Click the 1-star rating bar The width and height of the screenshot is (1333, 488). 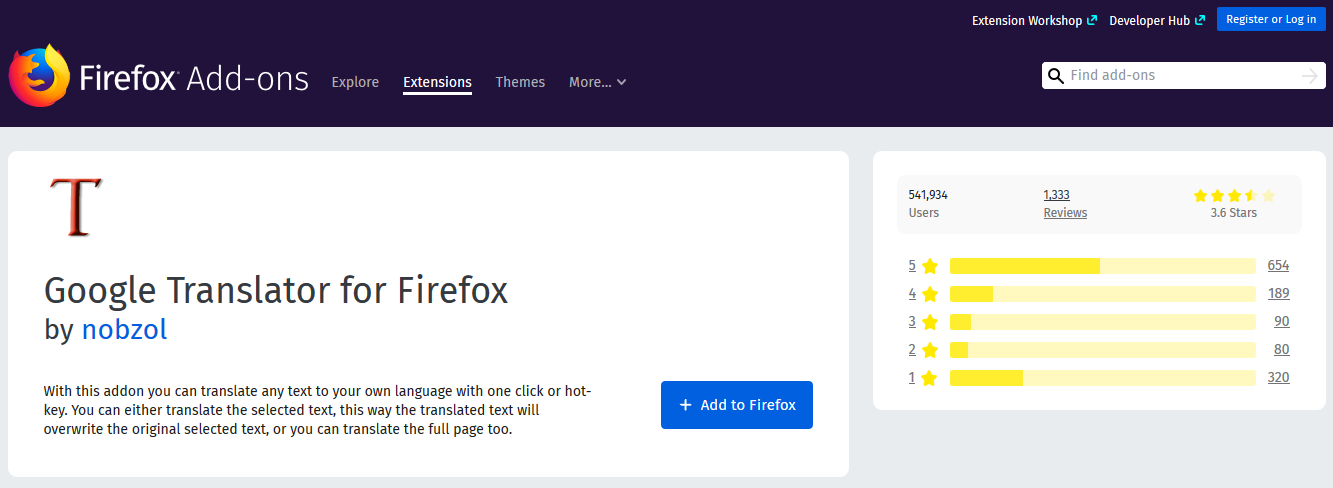pos(1102,378)
